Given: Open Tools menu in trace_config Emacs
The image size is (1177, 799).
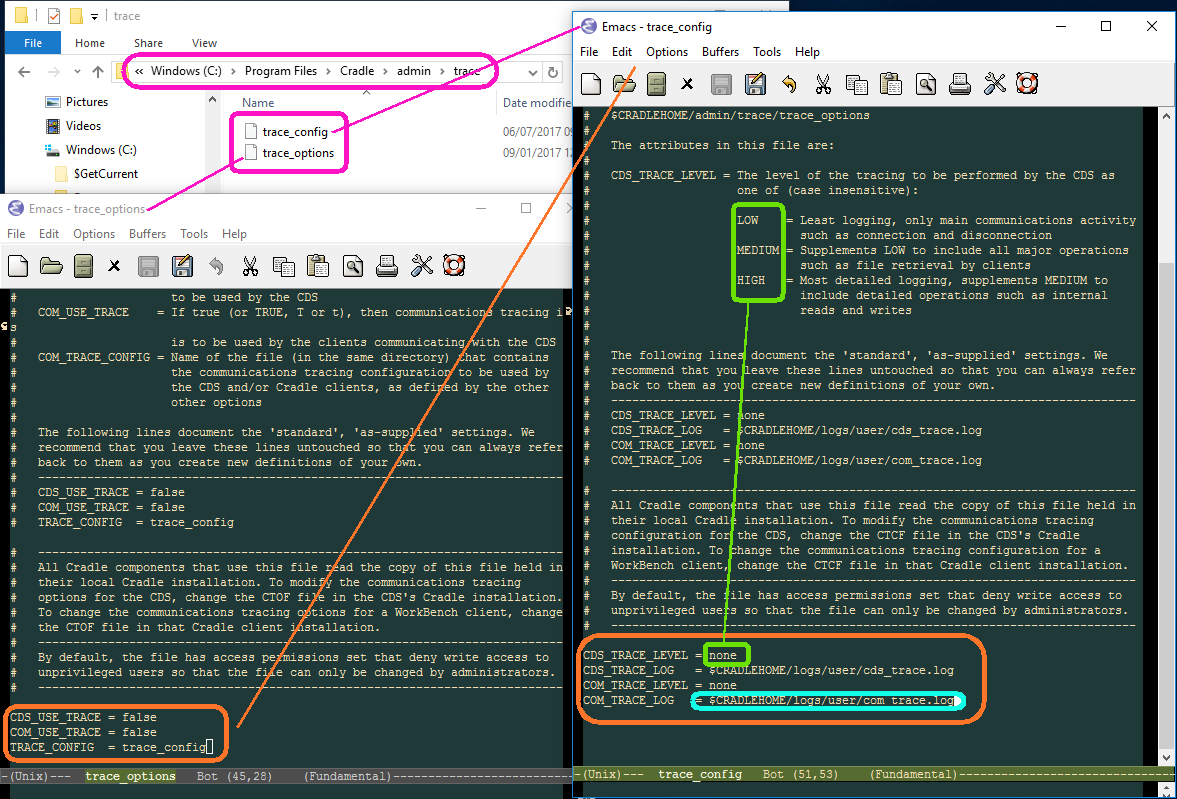Looking at the screenshot, I should tap(767, 52).
